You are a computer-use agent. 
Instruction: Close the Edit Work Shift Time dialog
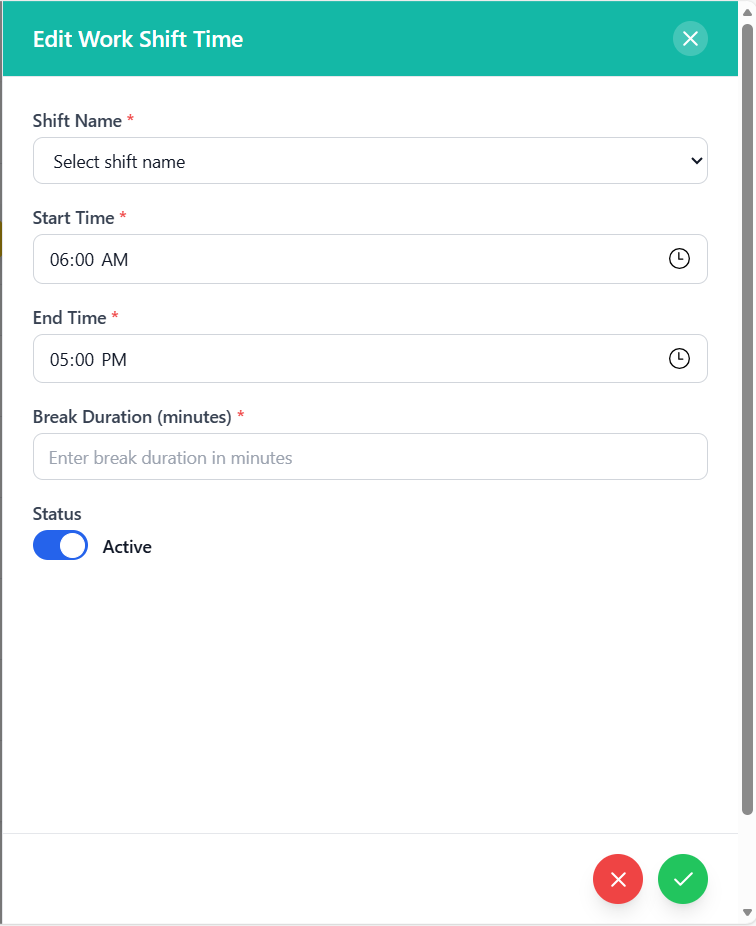(690, 39)
